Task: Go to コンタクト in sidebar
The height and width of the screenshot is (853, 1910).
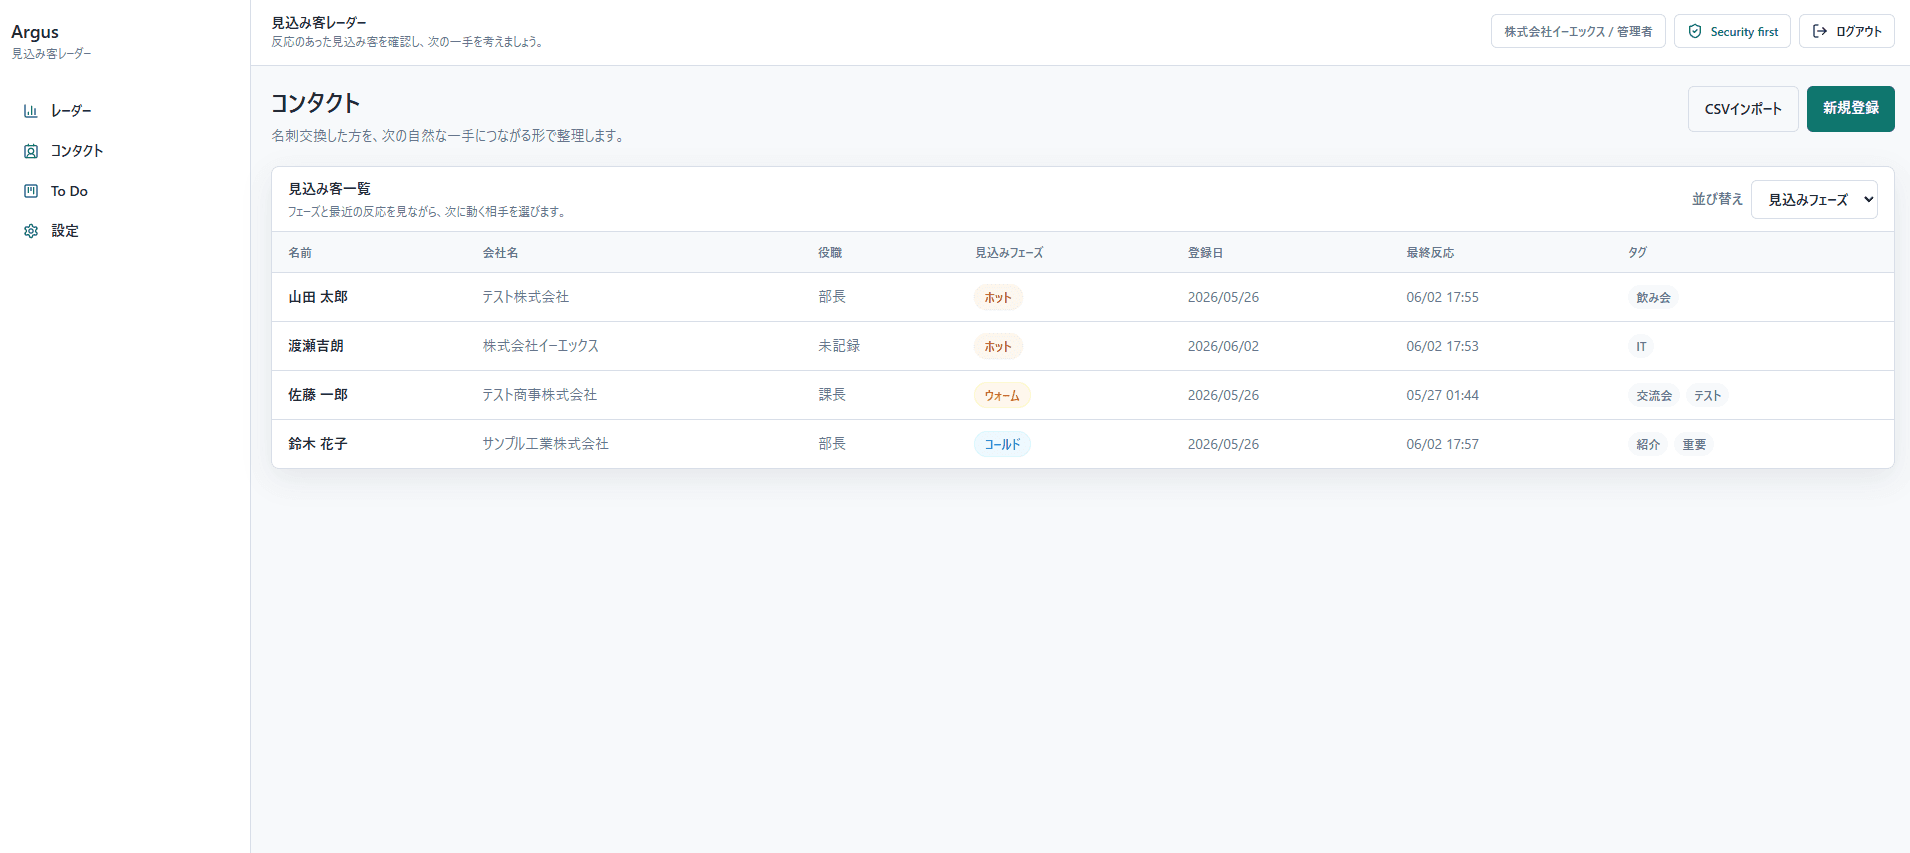Action: (x=125, y=151)
